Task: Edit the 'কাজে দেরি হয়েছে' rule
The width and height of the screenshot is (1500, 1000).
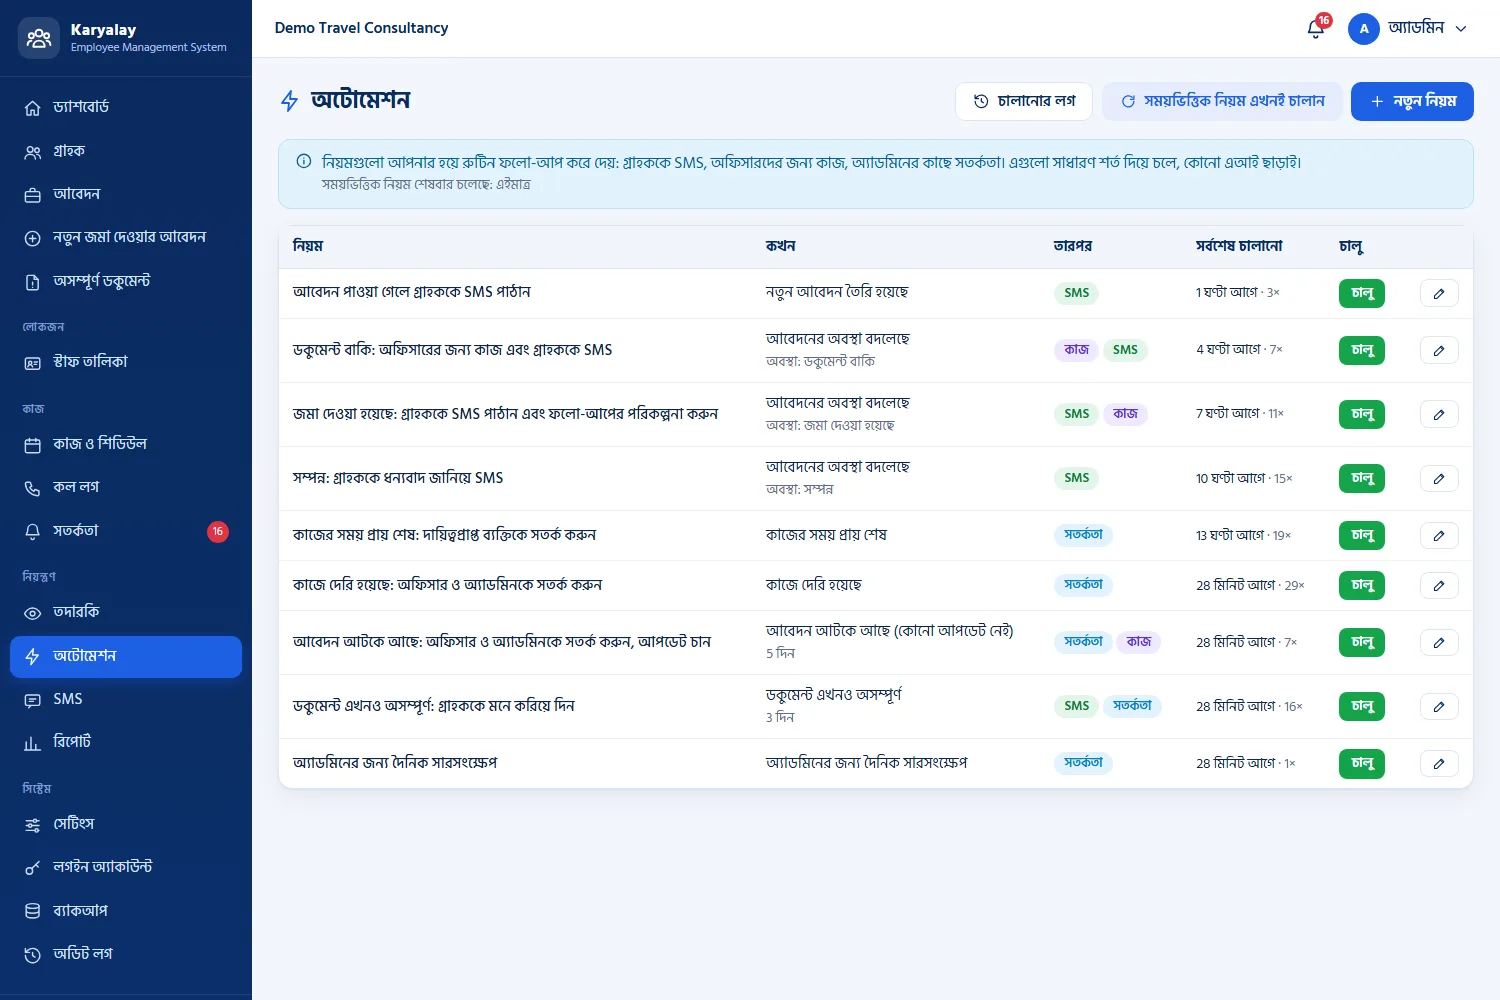Action: pos(1439,585)
